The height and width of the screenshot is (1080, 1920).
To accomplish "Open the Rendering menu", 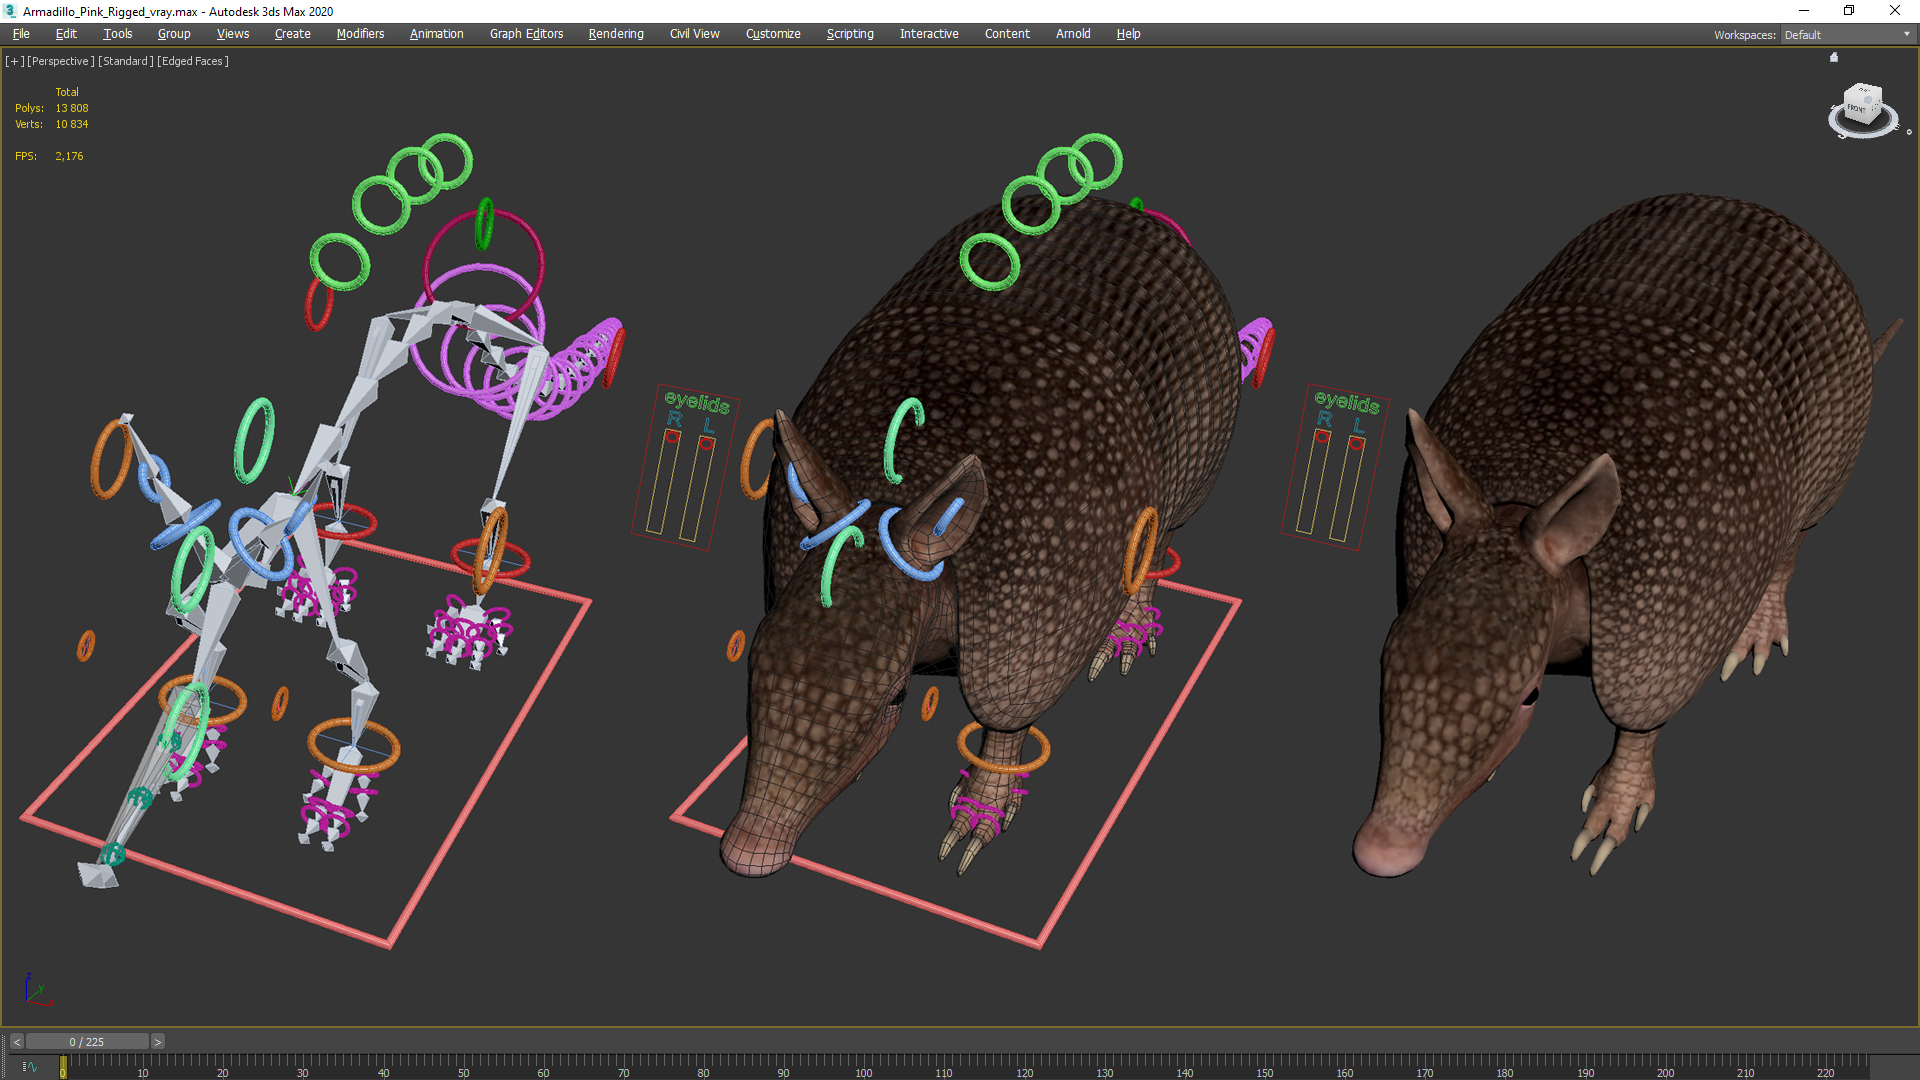I will coord(615,34).
